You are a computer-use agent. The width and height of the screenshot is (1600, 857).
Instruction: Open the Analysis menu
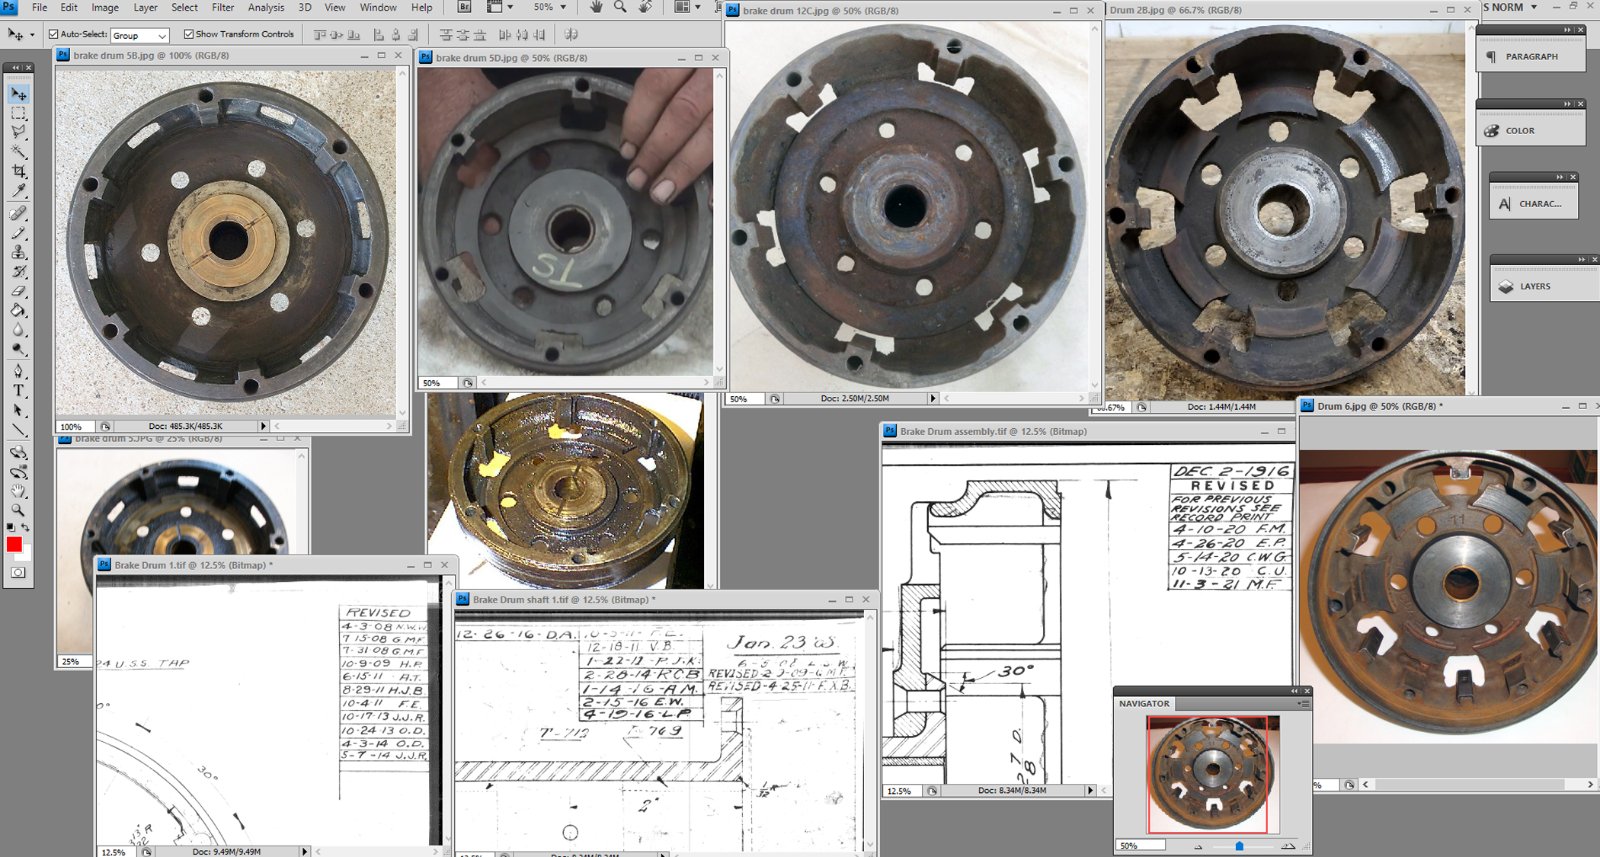266,7
